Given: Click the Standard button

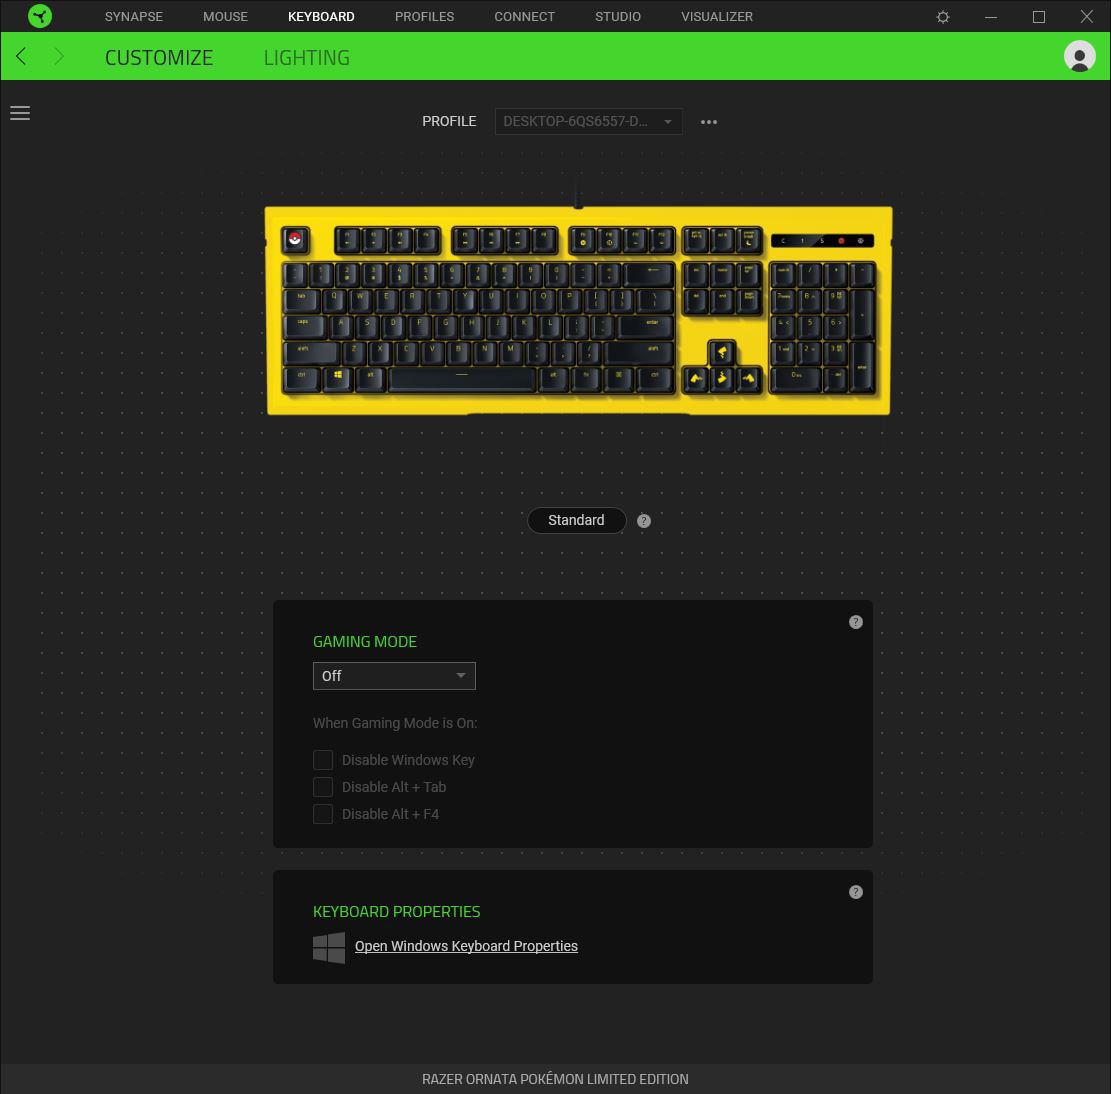Looking at the screenshot, I should 576,520.
